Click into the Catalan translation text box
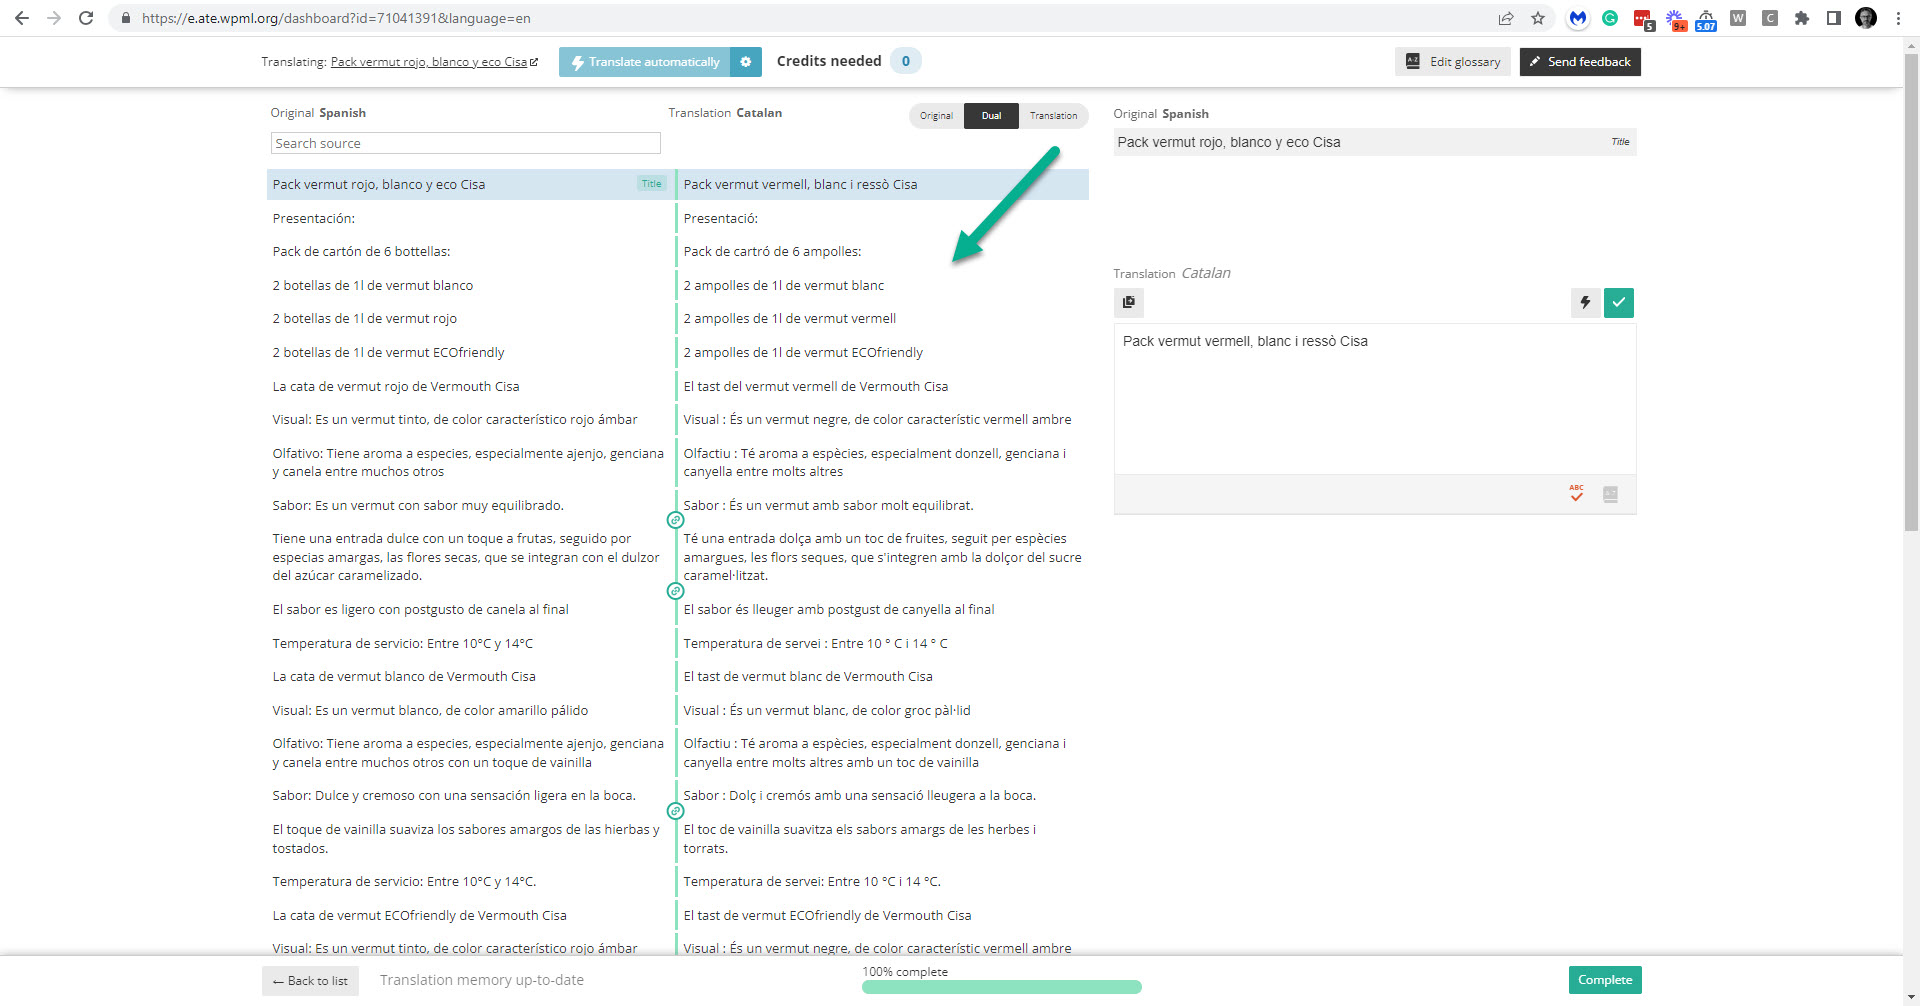Viewport: 1920px width, 1006px height. [1375, 398]
